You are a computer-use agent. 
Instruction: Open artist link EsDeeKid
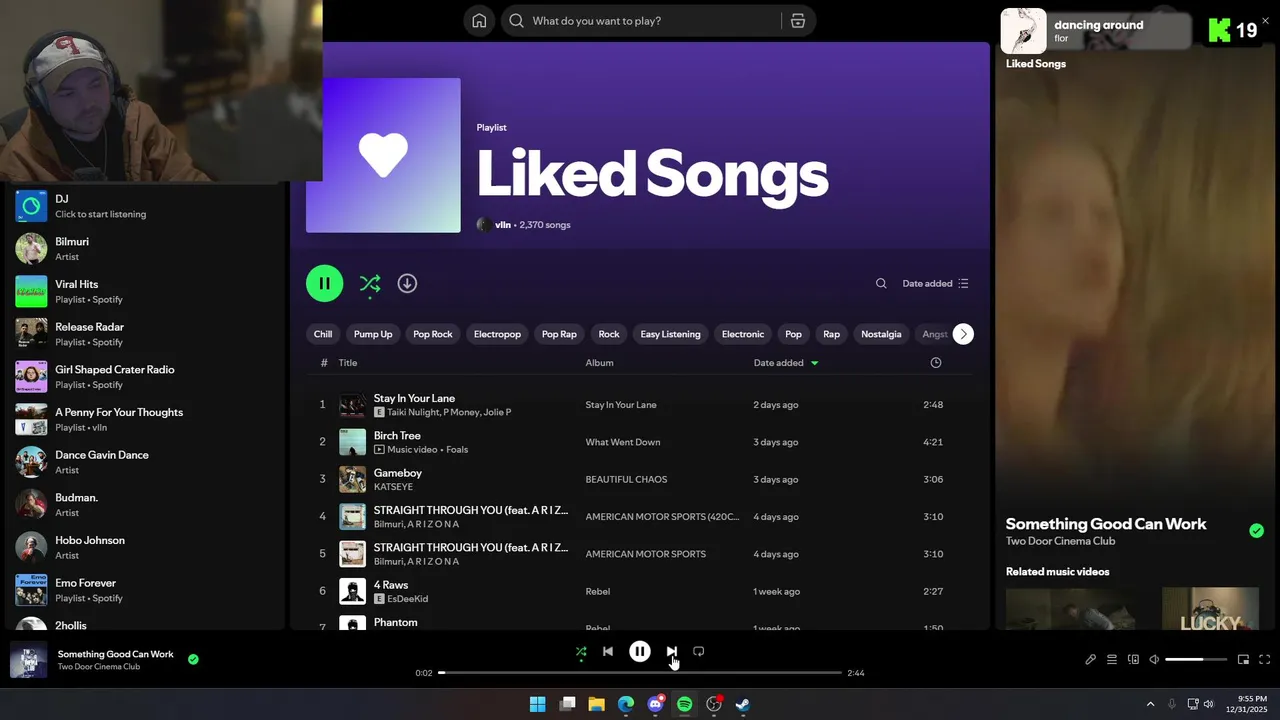(x=407, y=598)
